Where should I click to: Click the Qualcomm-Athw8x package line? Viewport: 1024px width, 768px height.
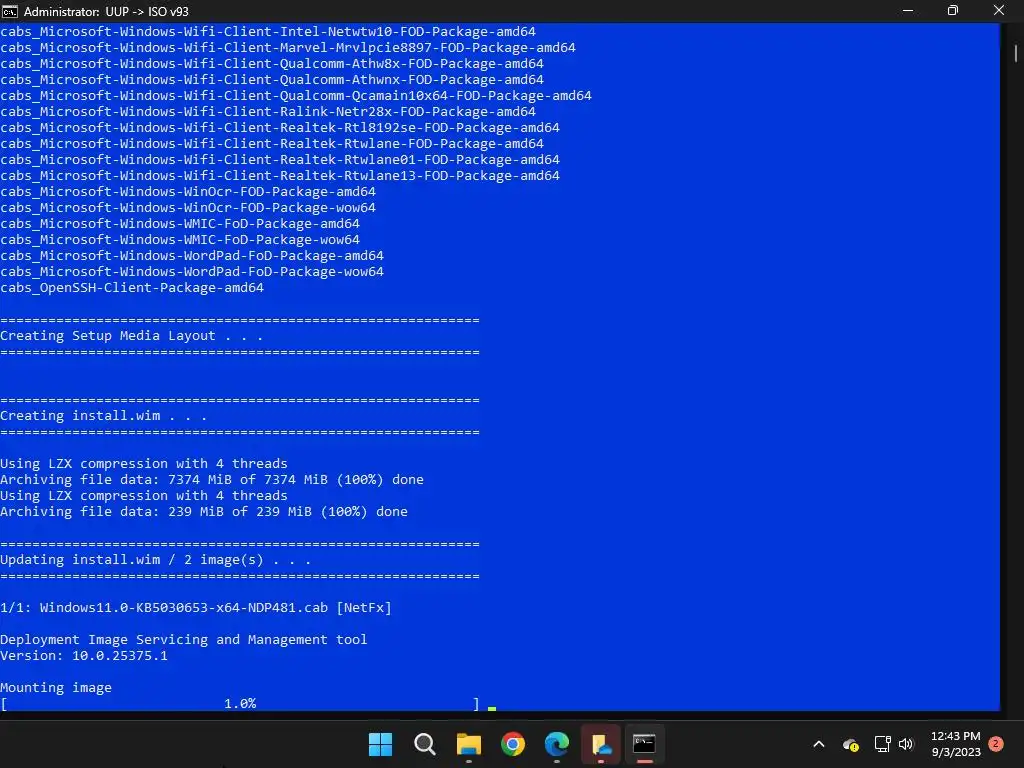point(272,64)
